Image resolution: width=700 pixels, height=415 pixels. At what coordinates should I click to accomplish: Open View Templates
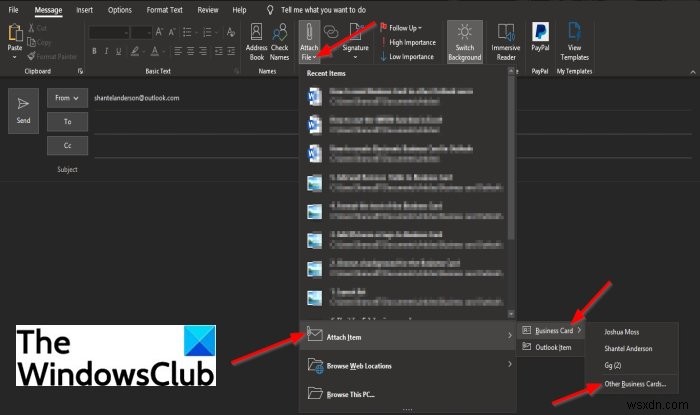pos(575,42)
